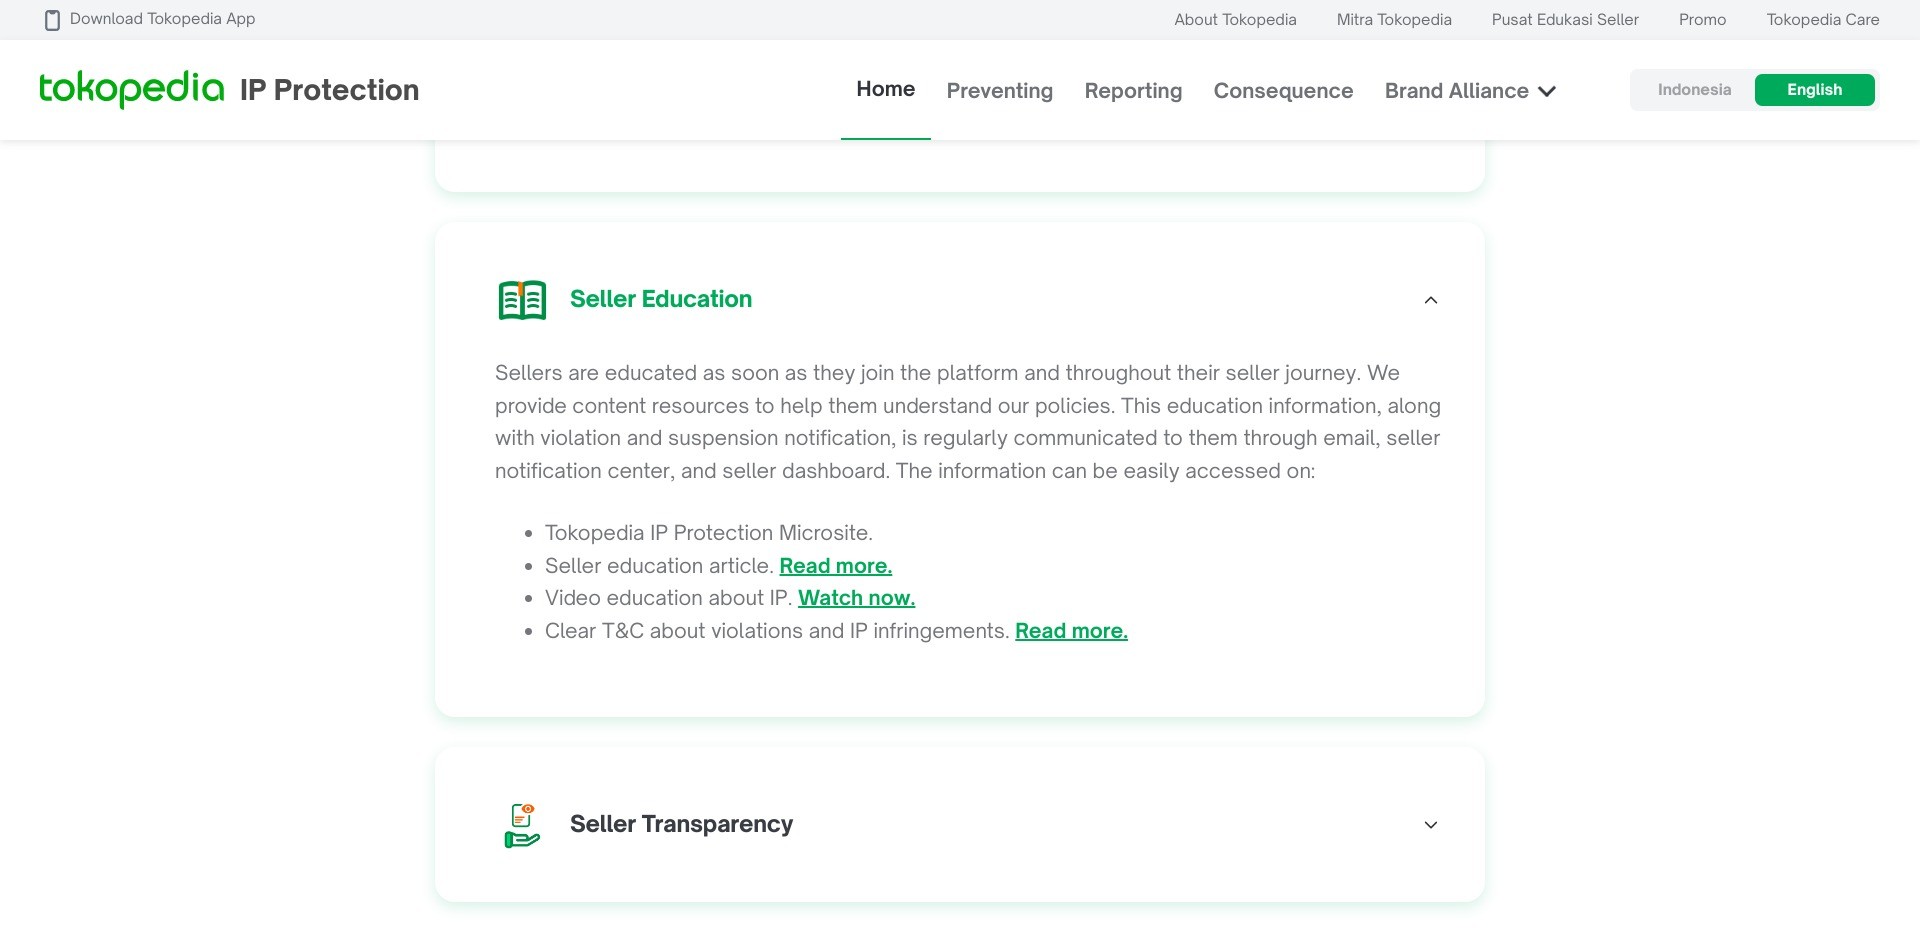
Task: Select the English language option
Action: pos(1814,90)
